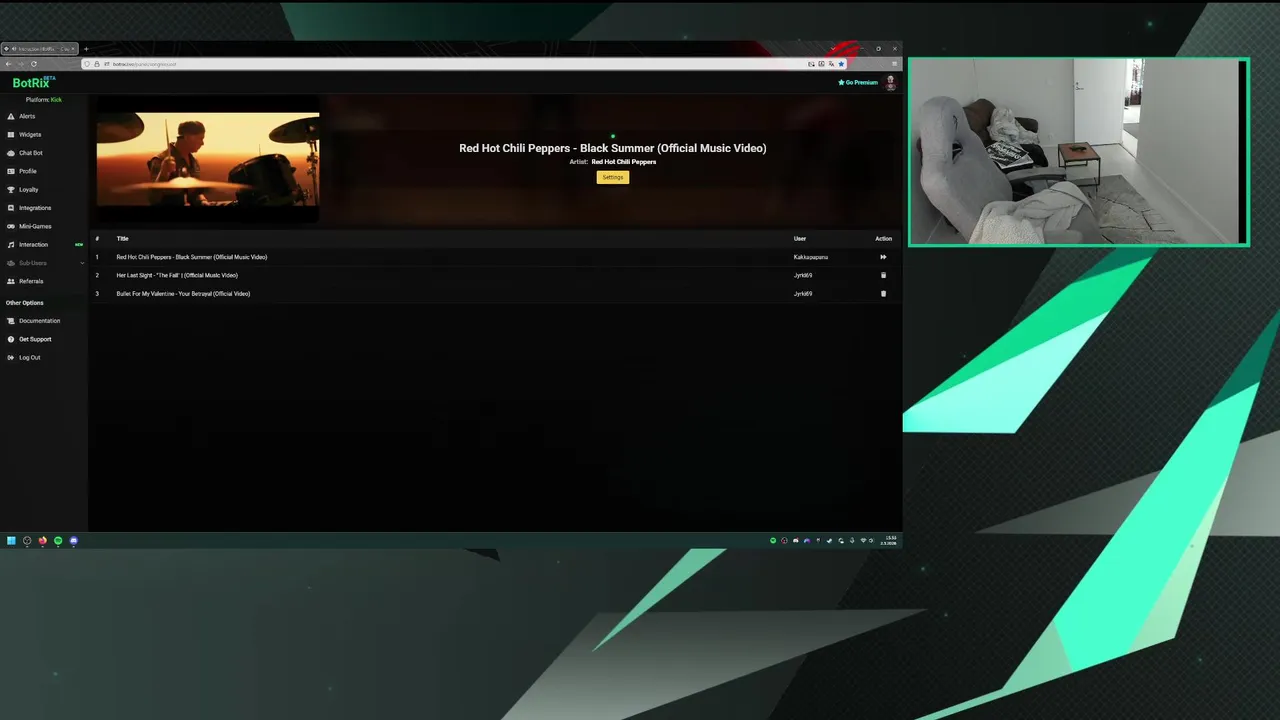The width and height of the screenshot is (1280, 720).
Task: Click the Go Premium link
Action: coord(858,83)
